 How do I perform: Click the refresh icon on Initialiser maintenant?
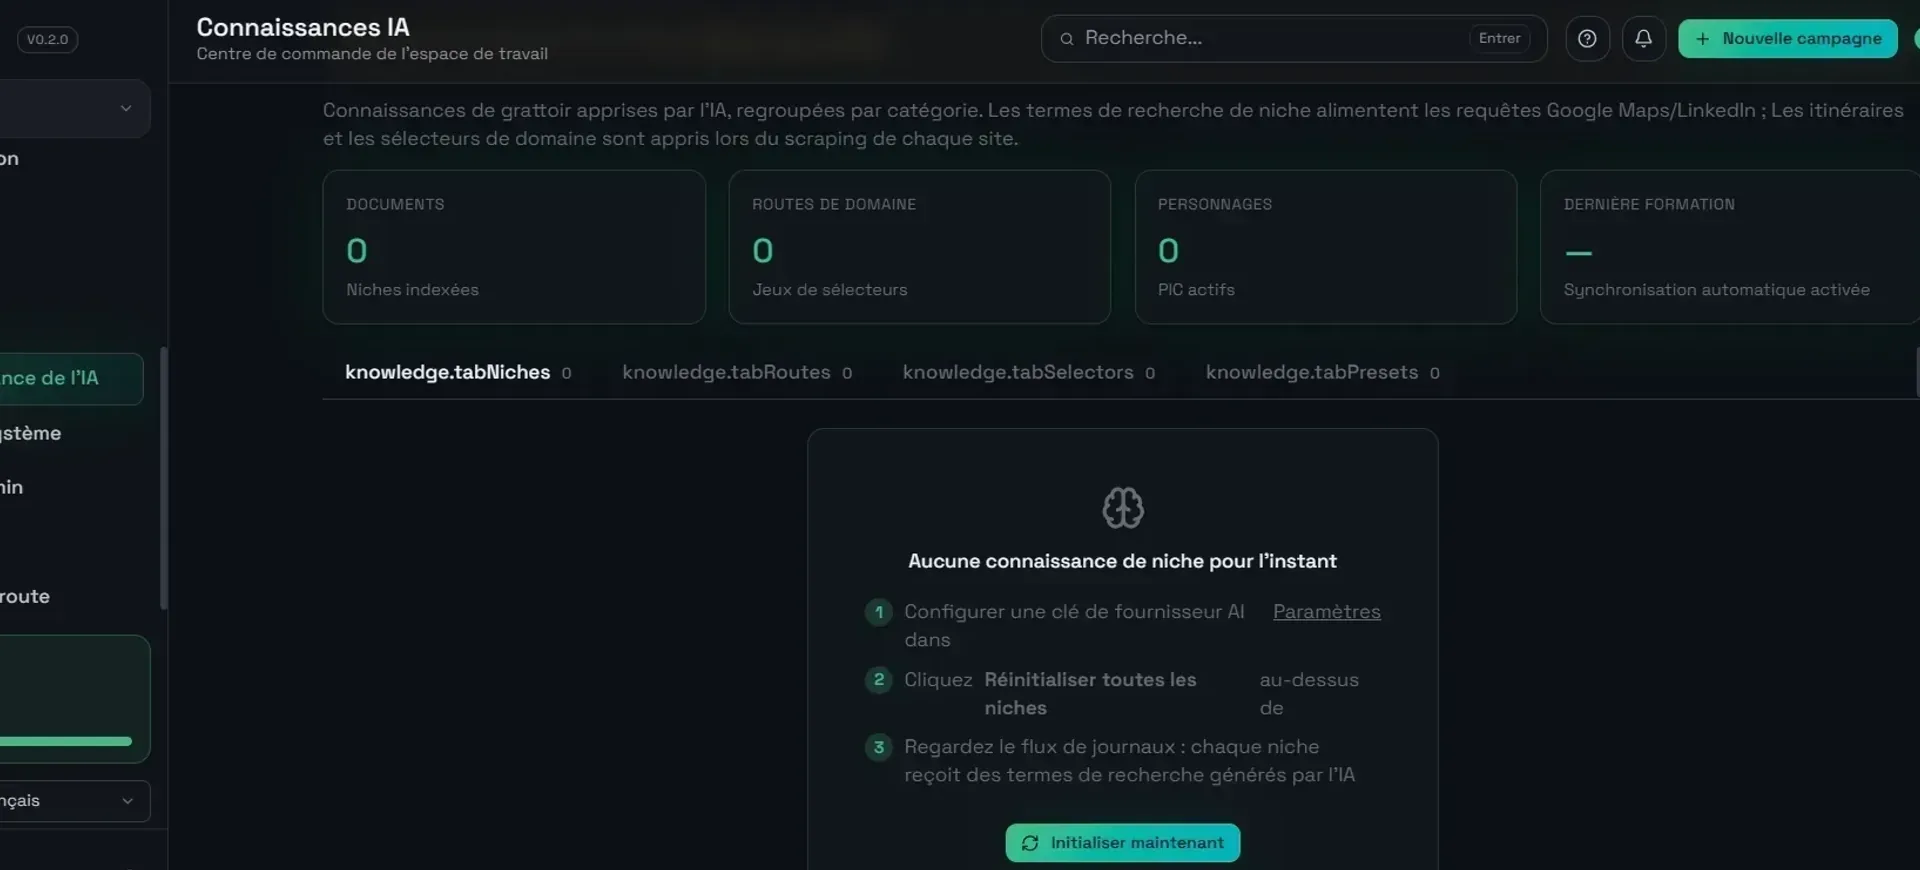(1030, 843)
